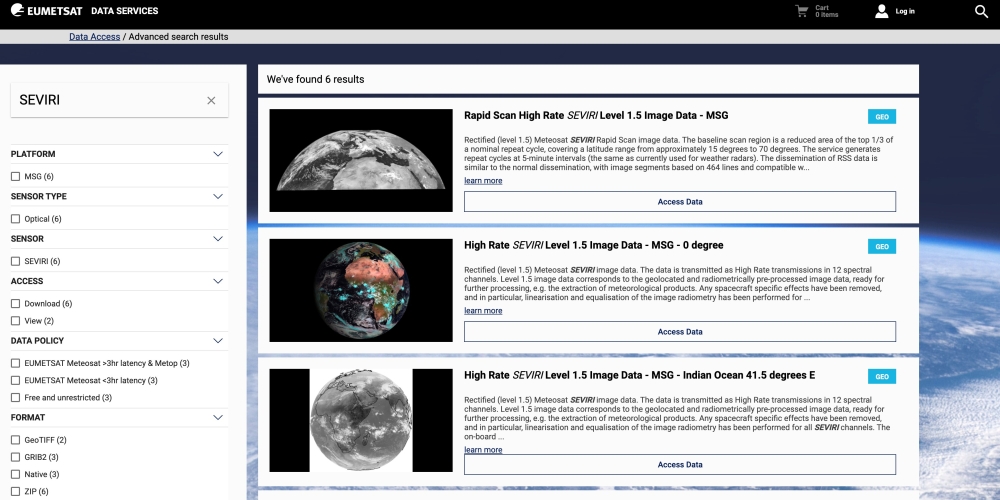Click the user profile icon
The width and height of the screenshot is (1000, 500).
pos(881,11)
